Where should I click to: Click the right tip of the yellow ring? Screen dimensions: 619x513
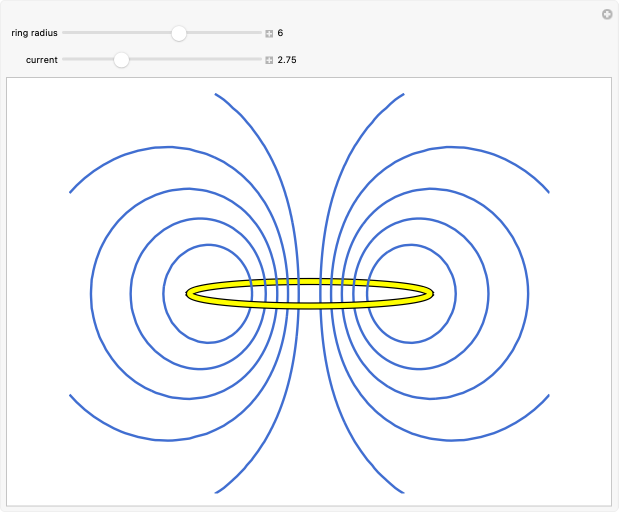[x=431, y=293]
